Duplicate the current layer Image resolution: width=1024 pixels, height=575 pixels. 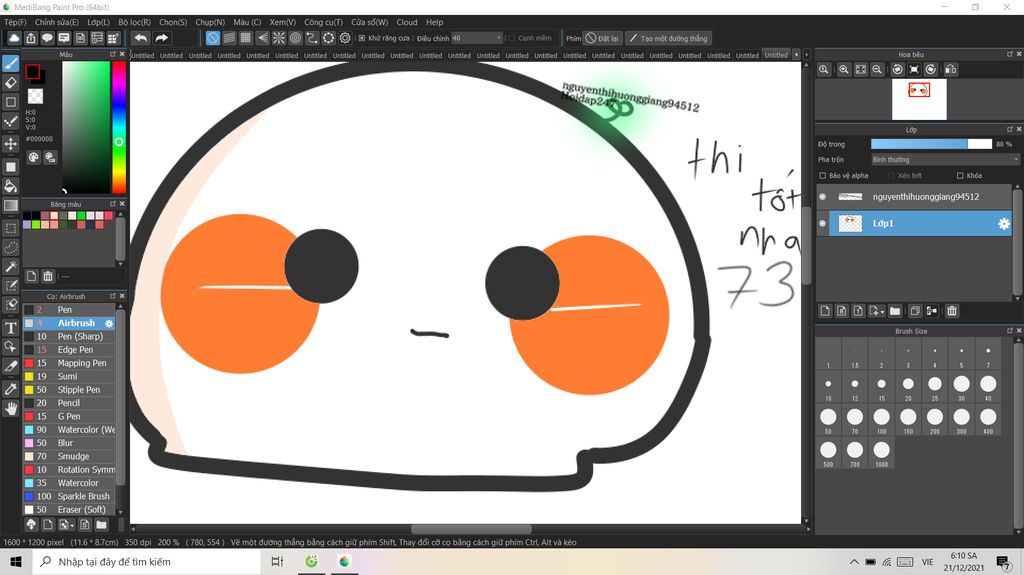(915, 311)
